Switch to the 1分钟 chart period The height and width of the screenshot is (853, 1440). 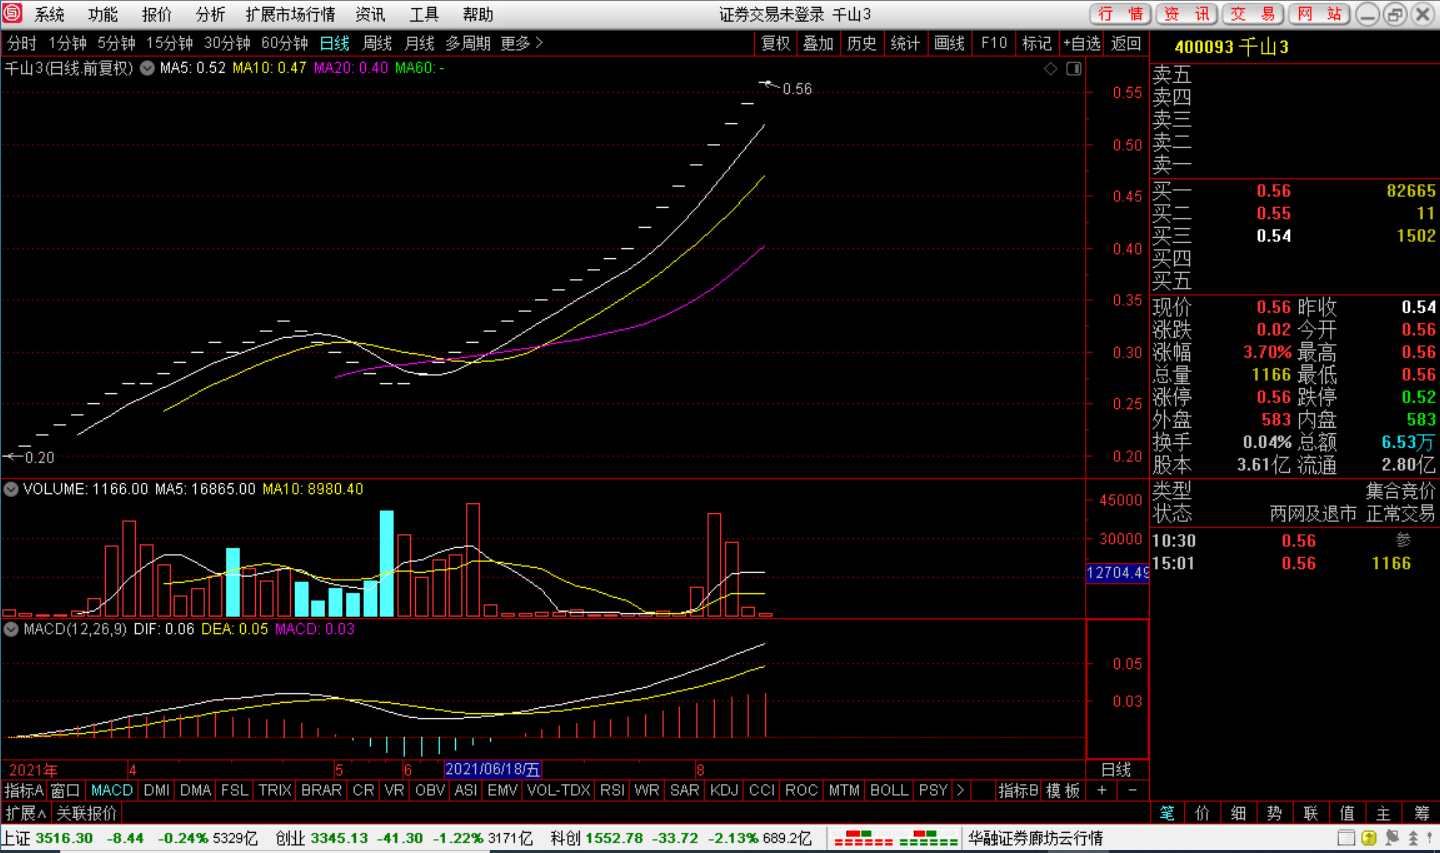pos(68,43)
